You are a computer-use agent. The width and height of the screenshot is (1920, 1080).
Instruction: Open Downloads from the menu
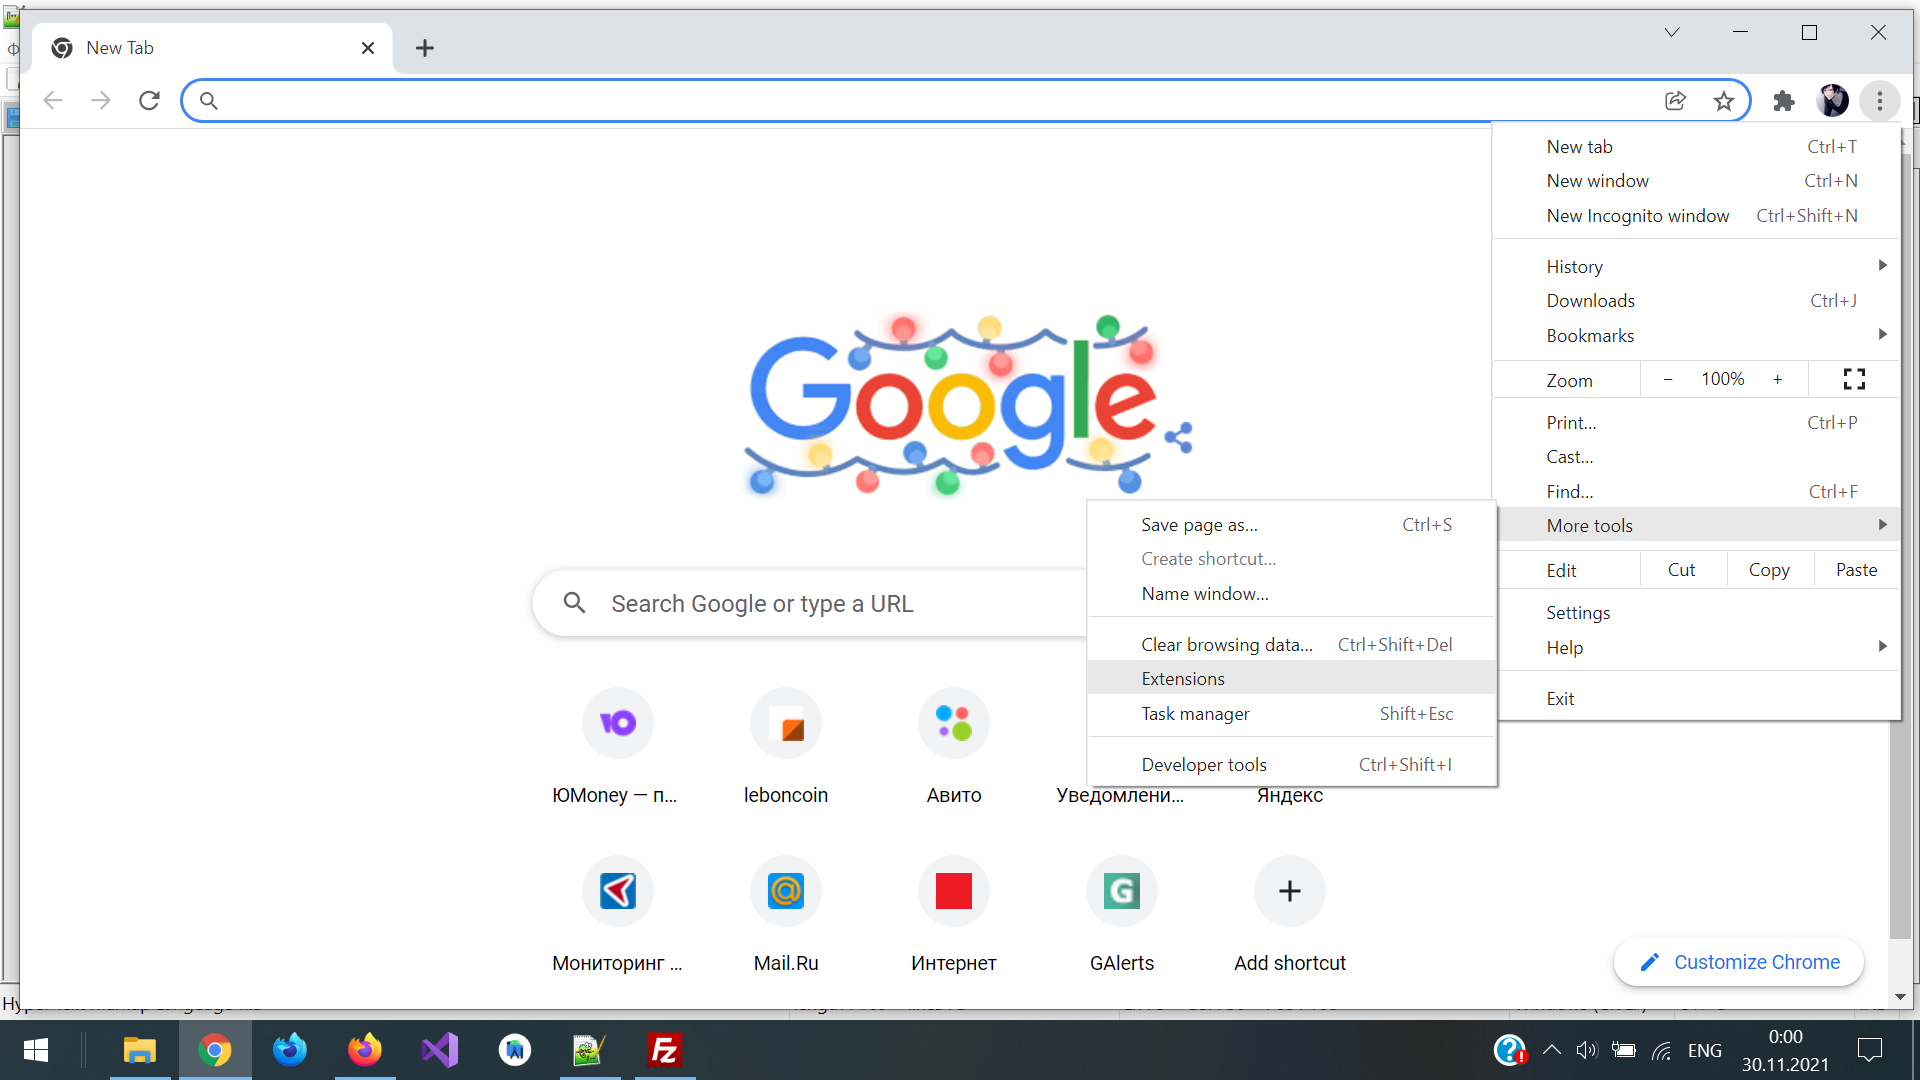tap(1697, 301)
